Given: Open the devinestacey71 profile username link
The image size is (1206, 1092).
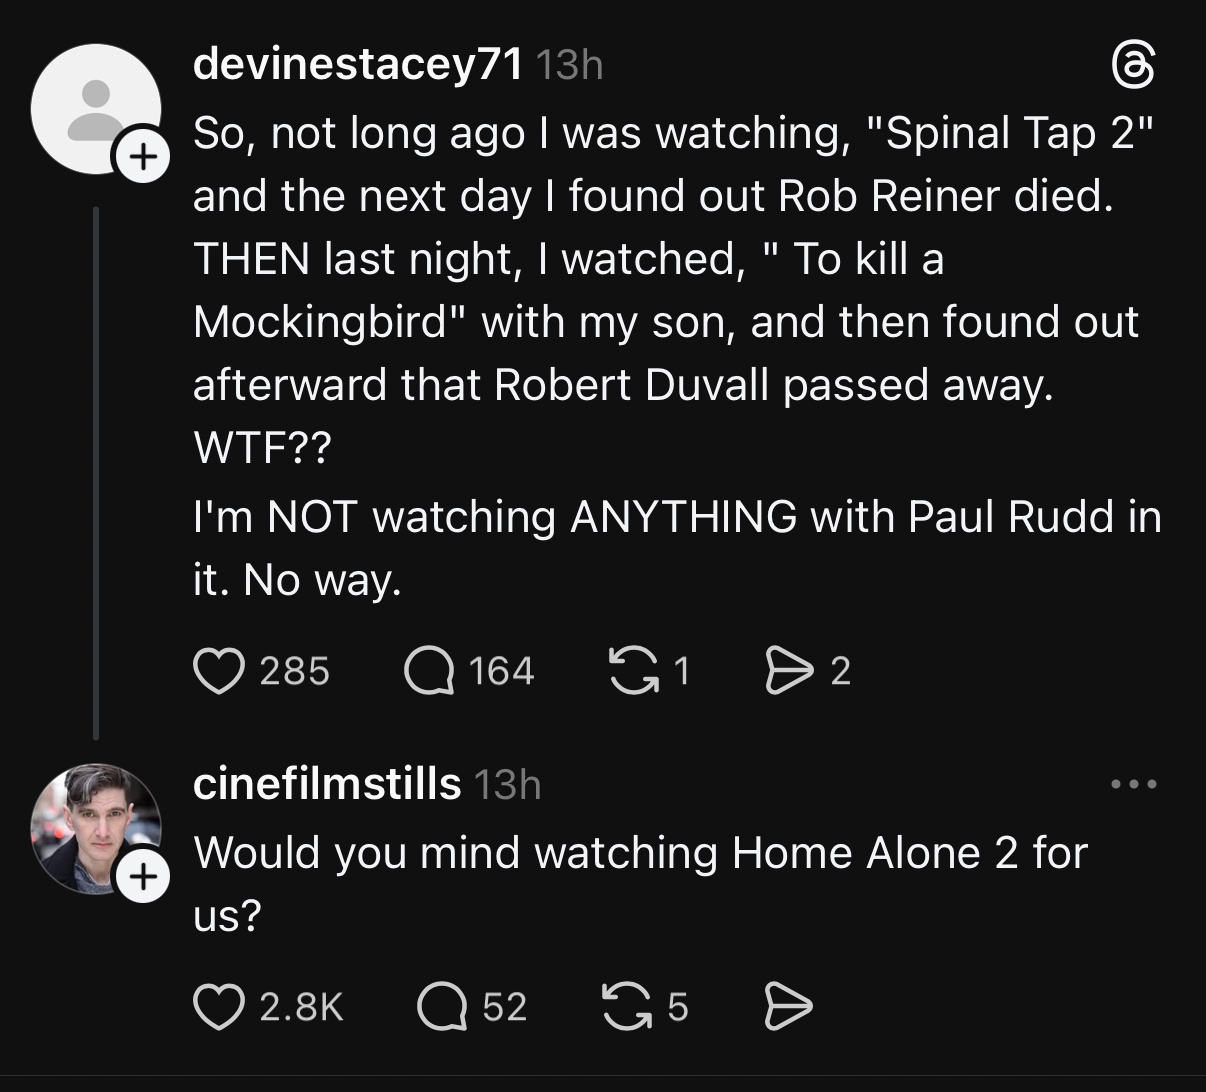Looking at the screenshot, I should [357, 65].
